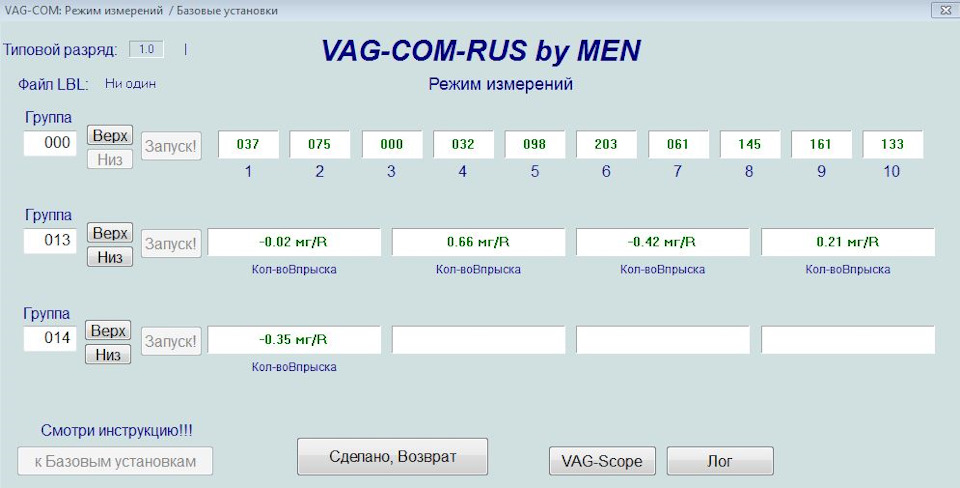Click Низ button for group 013

click(x=110, y=257)
